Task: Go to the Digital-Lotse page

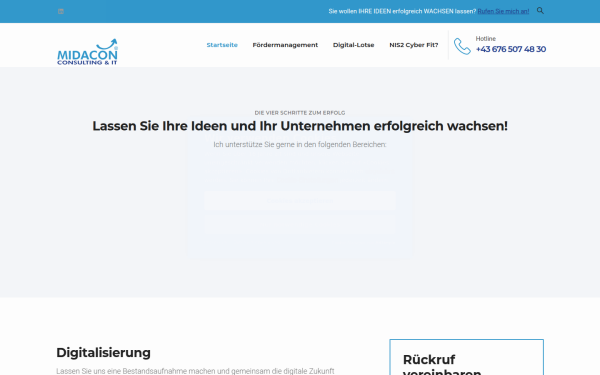Action: (x=354, y=45)
